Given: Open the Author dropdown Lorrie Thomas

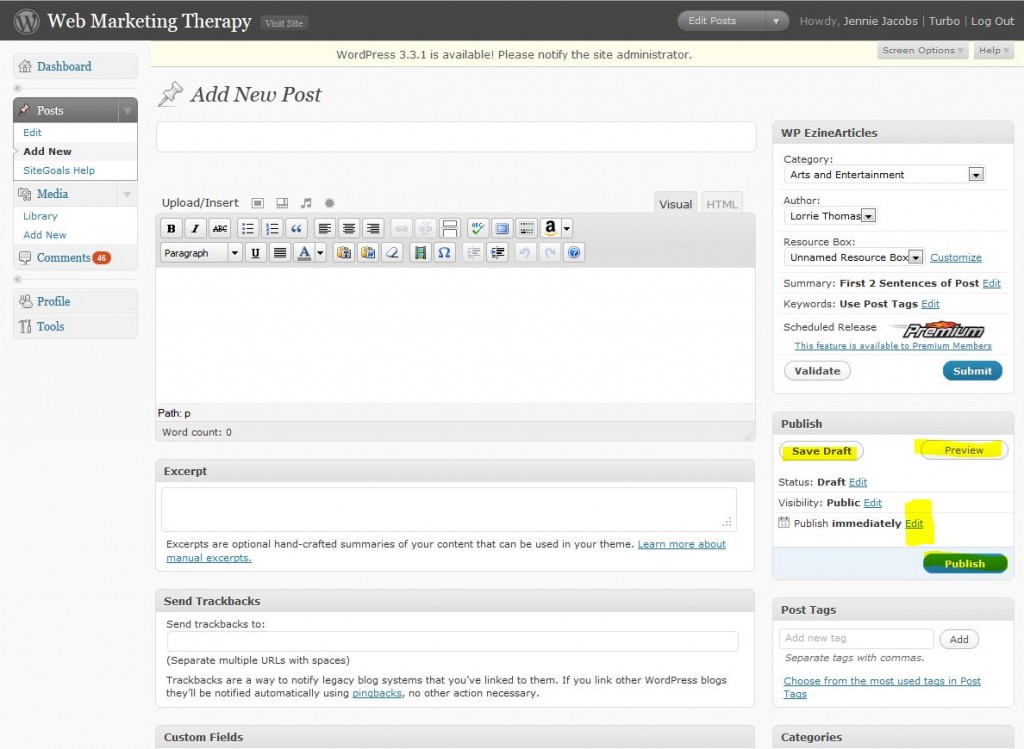Looking at the screenshot, I should pos(830,215).
